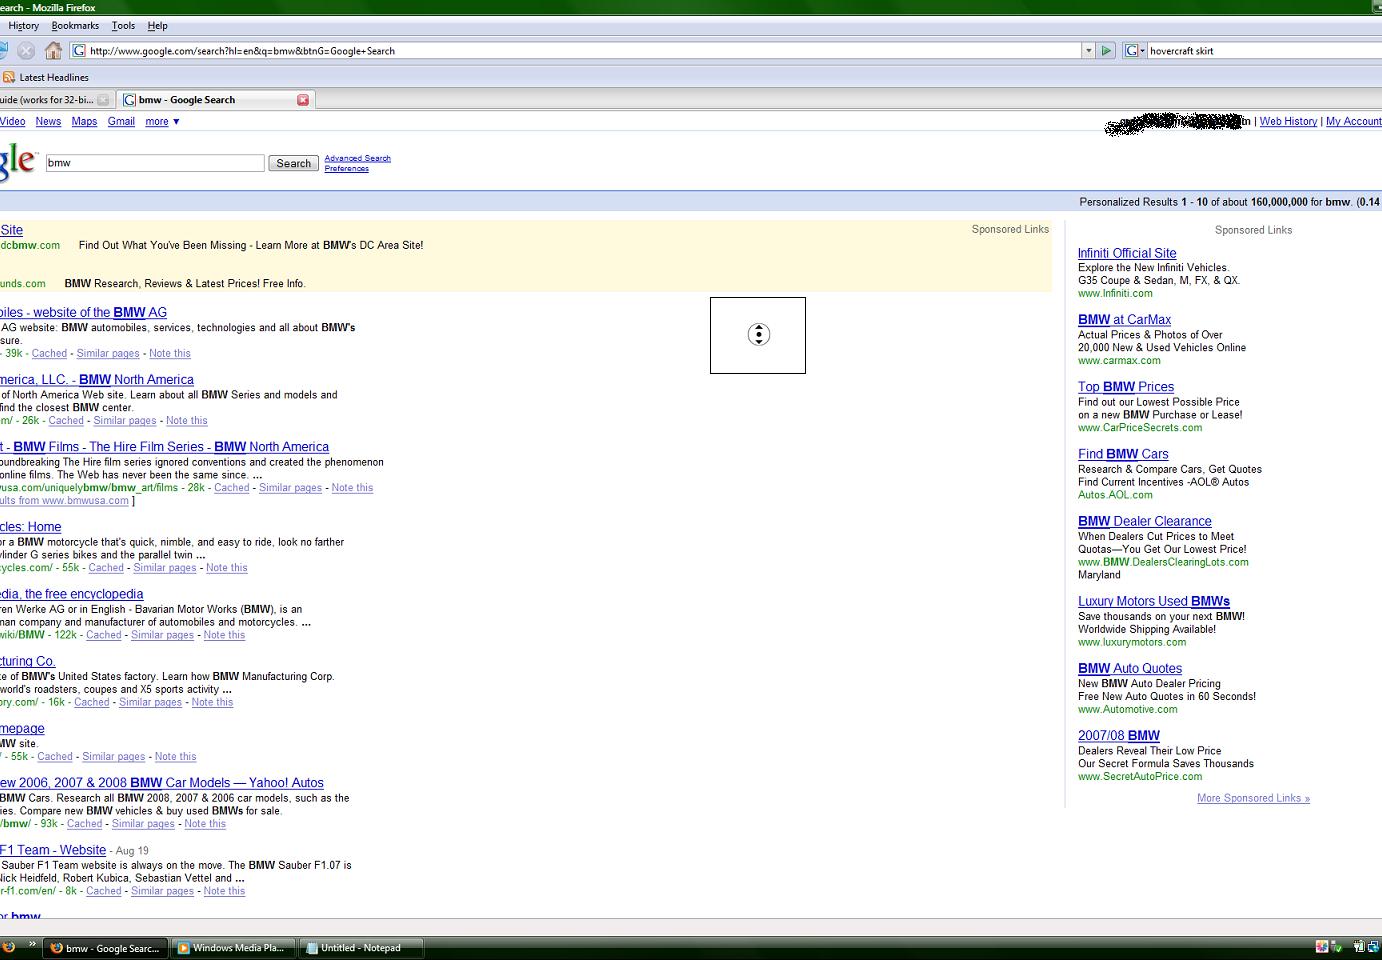1382x960 pixels.
Task: Open Cached link for BMW AG result
Action: (x=49, y=353)
